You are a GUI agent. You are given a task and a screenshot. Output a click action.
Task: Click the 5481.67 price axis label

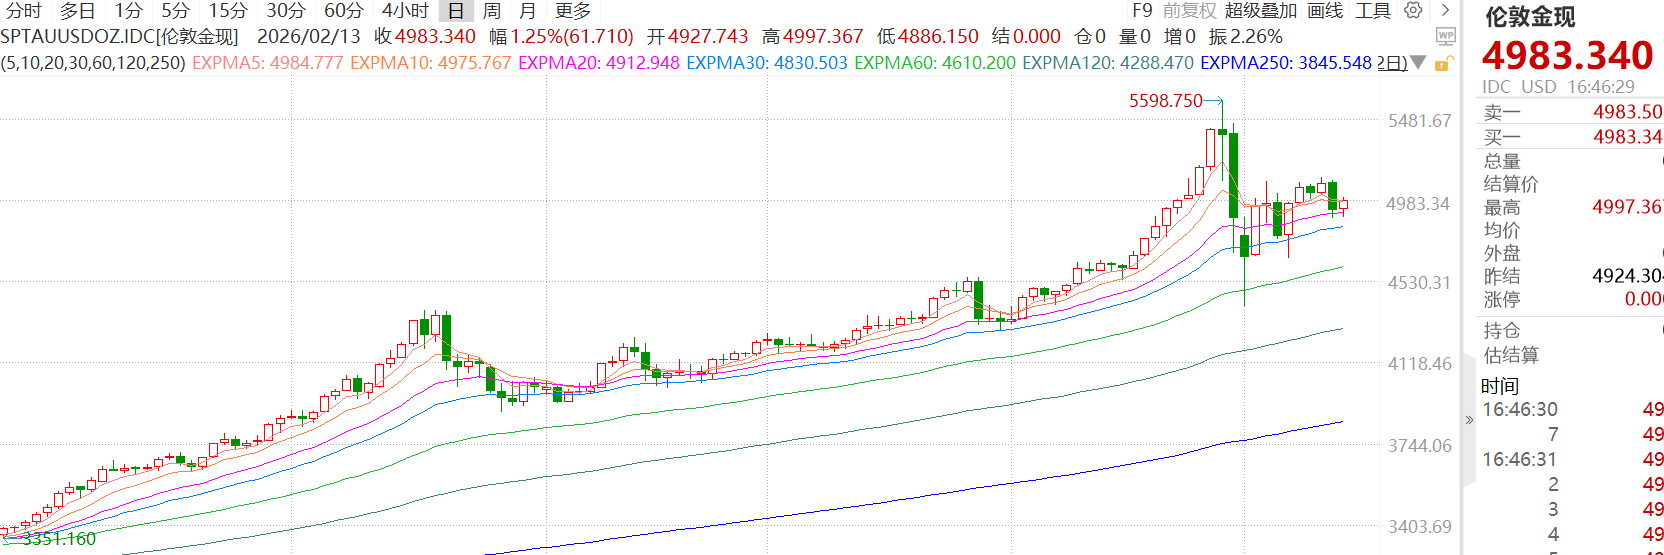(x=1419, y=121)
